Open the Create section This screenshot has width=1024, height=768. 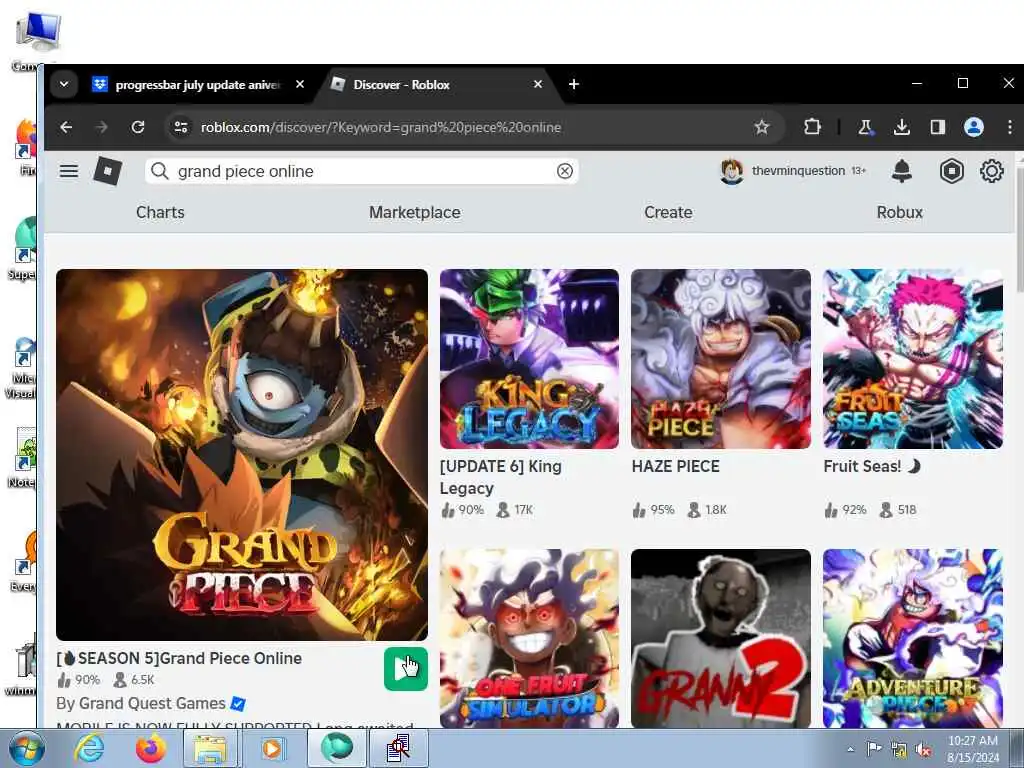point(668,212)
